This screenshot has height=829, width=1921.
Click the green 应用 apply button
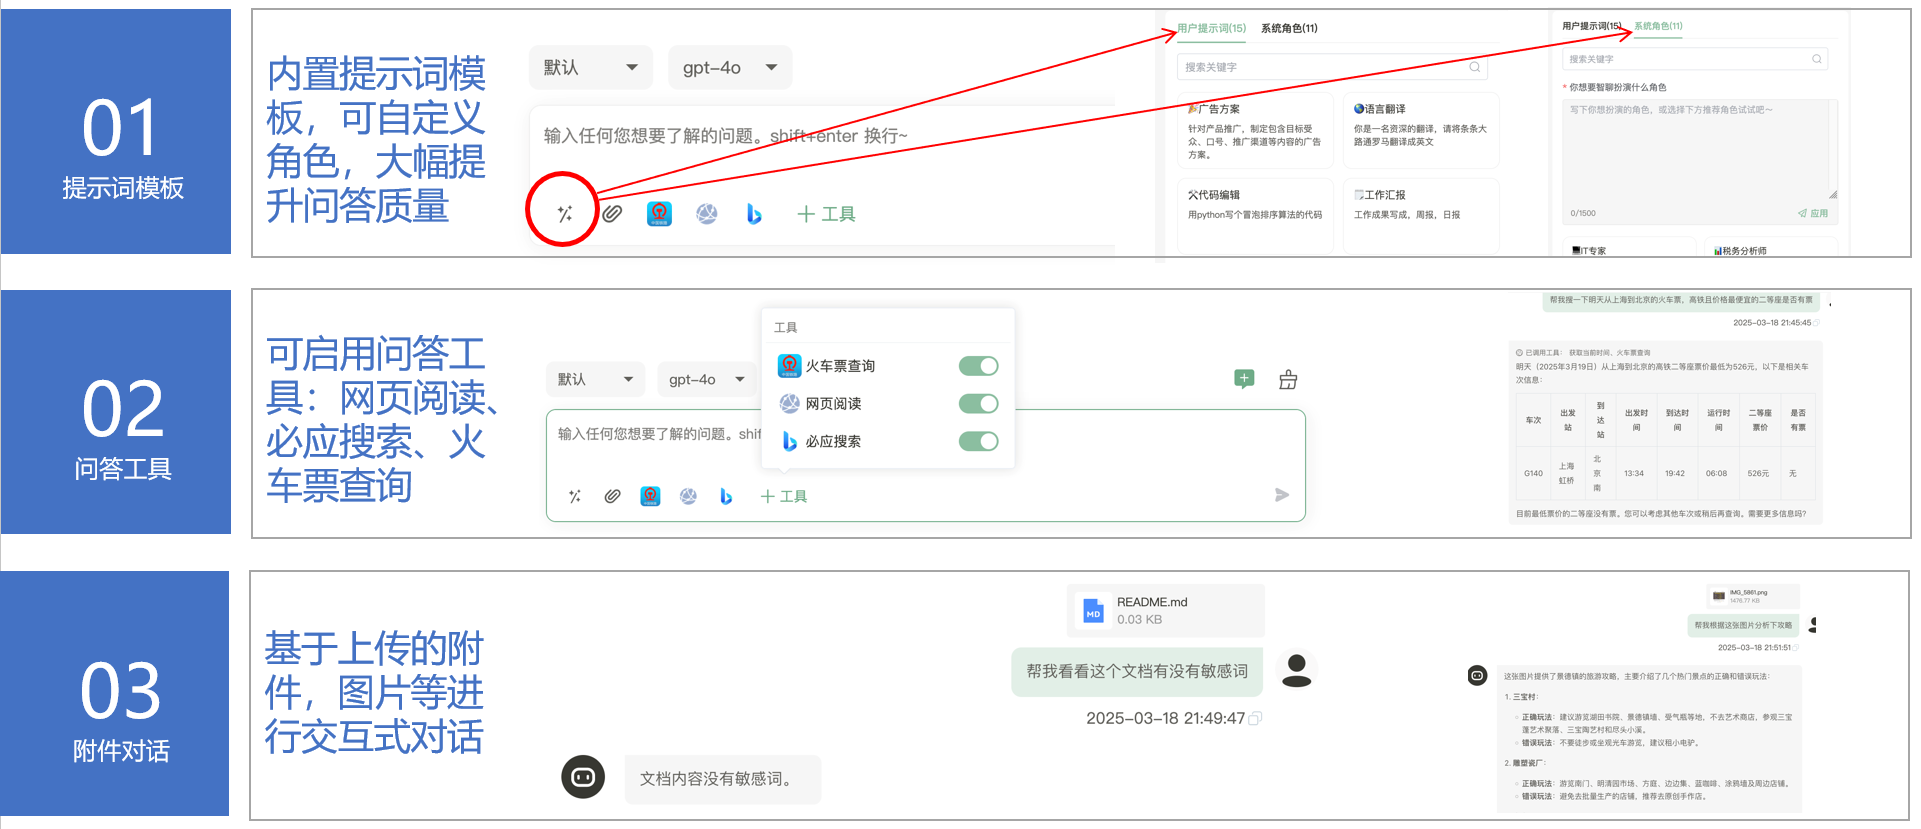[x=1813, y=213]
